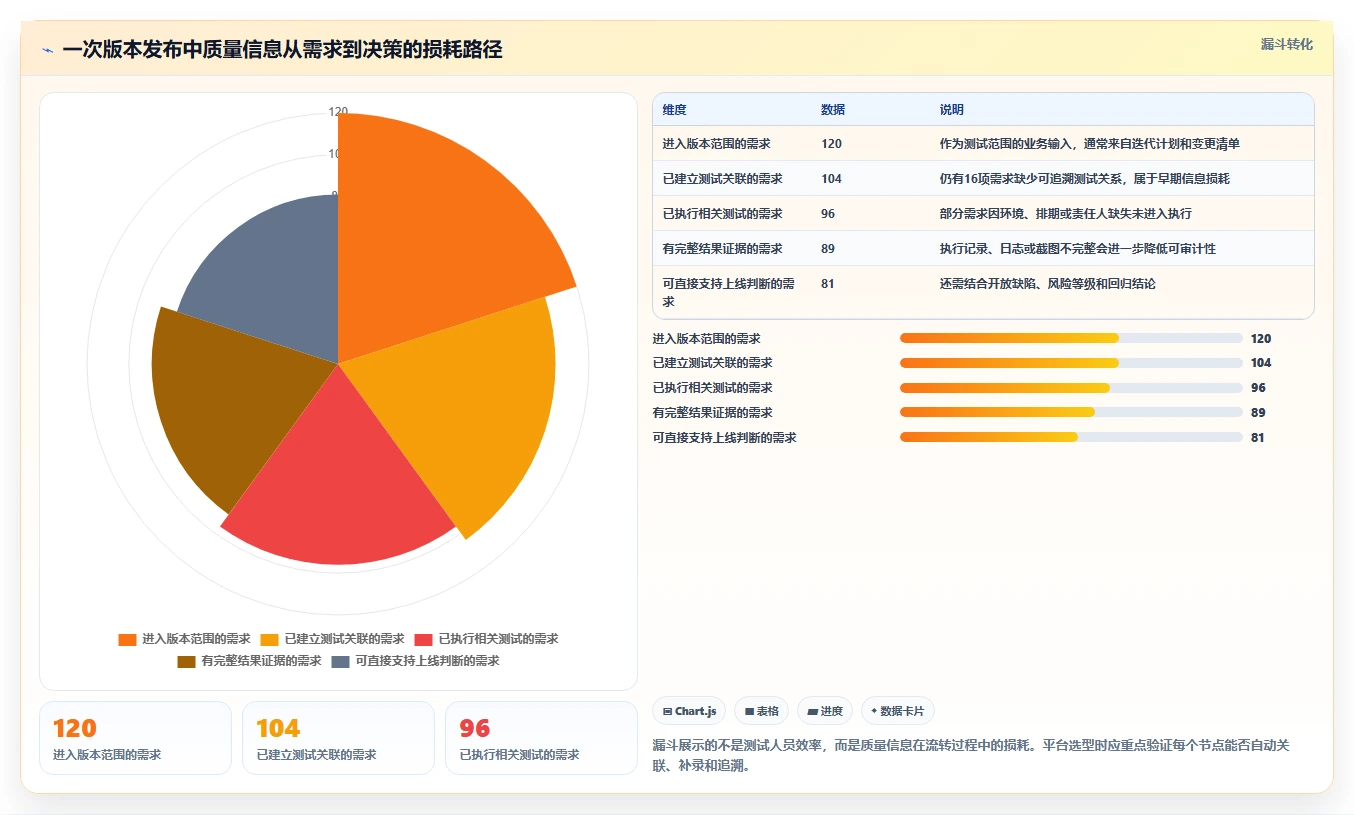Click the 维度 column header
This screenshot has height=815, width=1354.
675,110
